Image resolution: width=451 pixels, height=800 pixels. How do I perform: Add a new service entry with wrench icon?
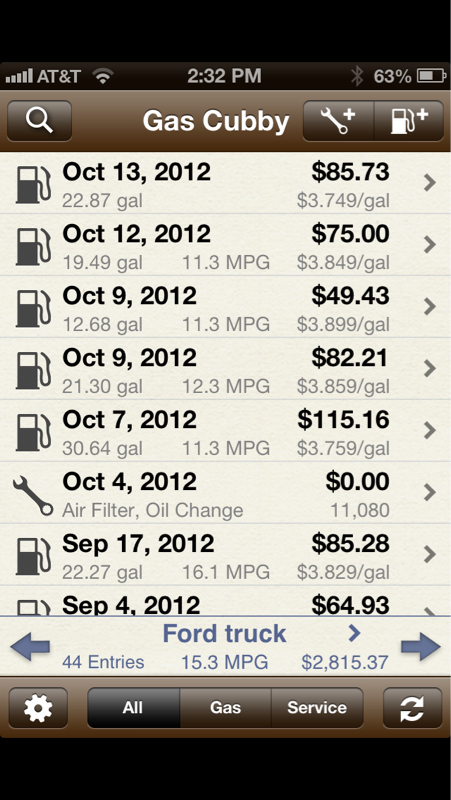(x=338, y=121)
